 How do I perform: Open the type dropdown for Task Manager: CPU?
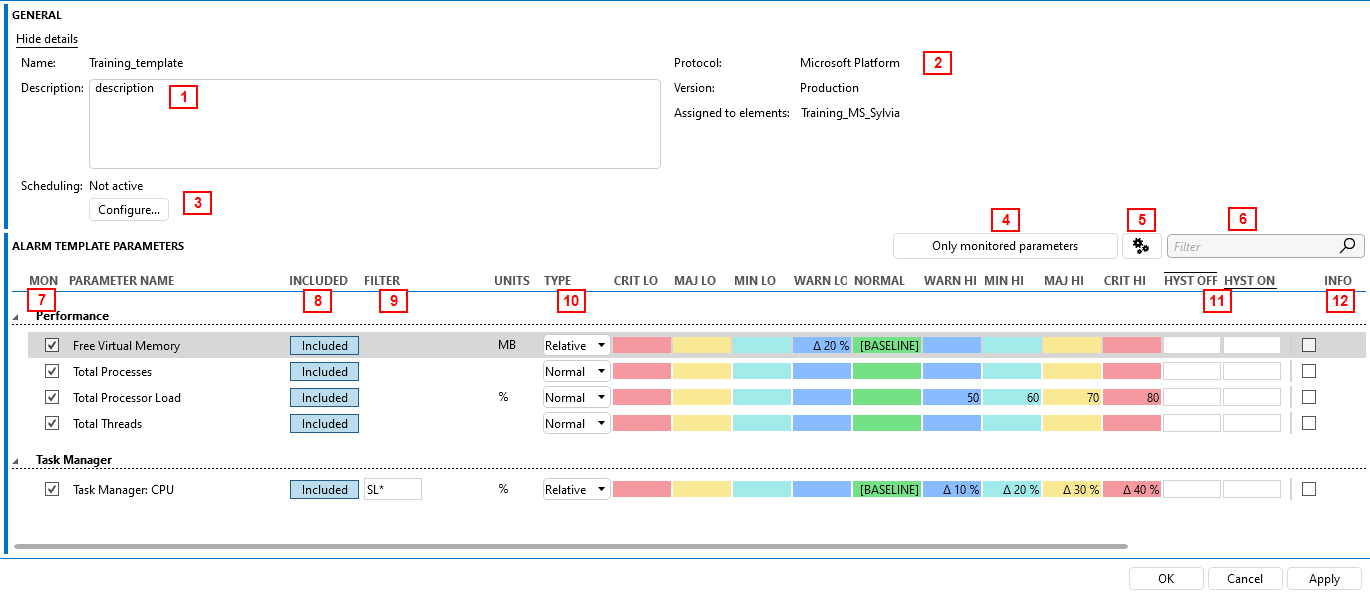point(599,489)
